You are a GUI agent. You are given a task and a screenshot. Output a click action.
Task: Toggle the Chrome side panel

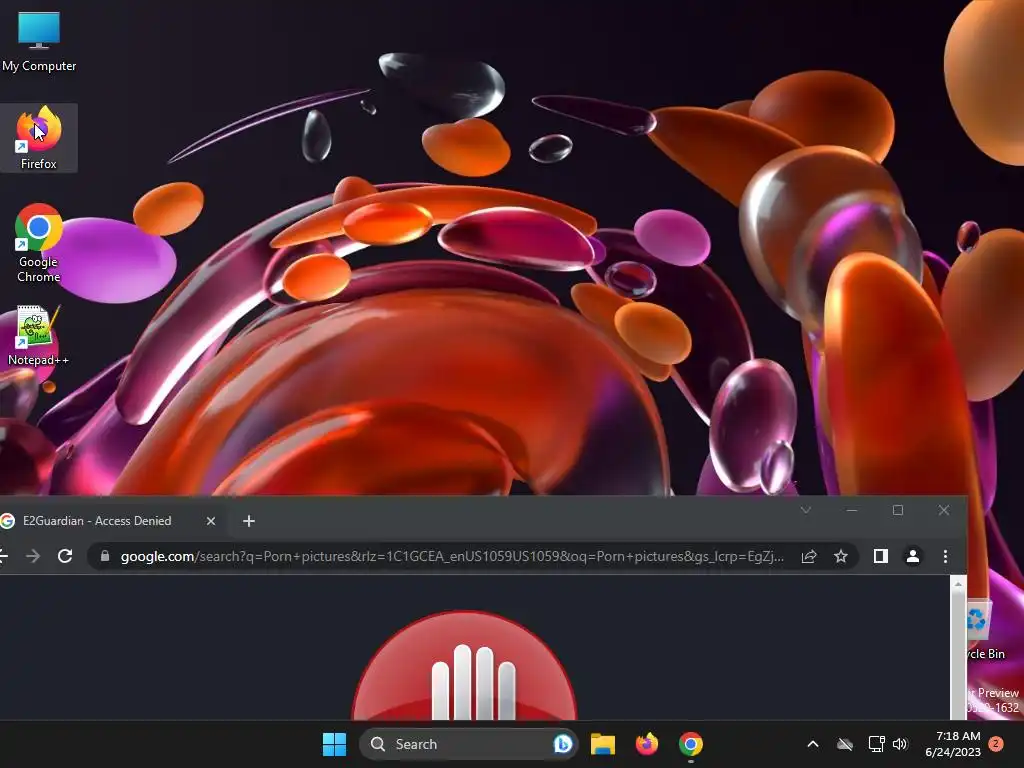pyautogui.click(x=880, y=556)
